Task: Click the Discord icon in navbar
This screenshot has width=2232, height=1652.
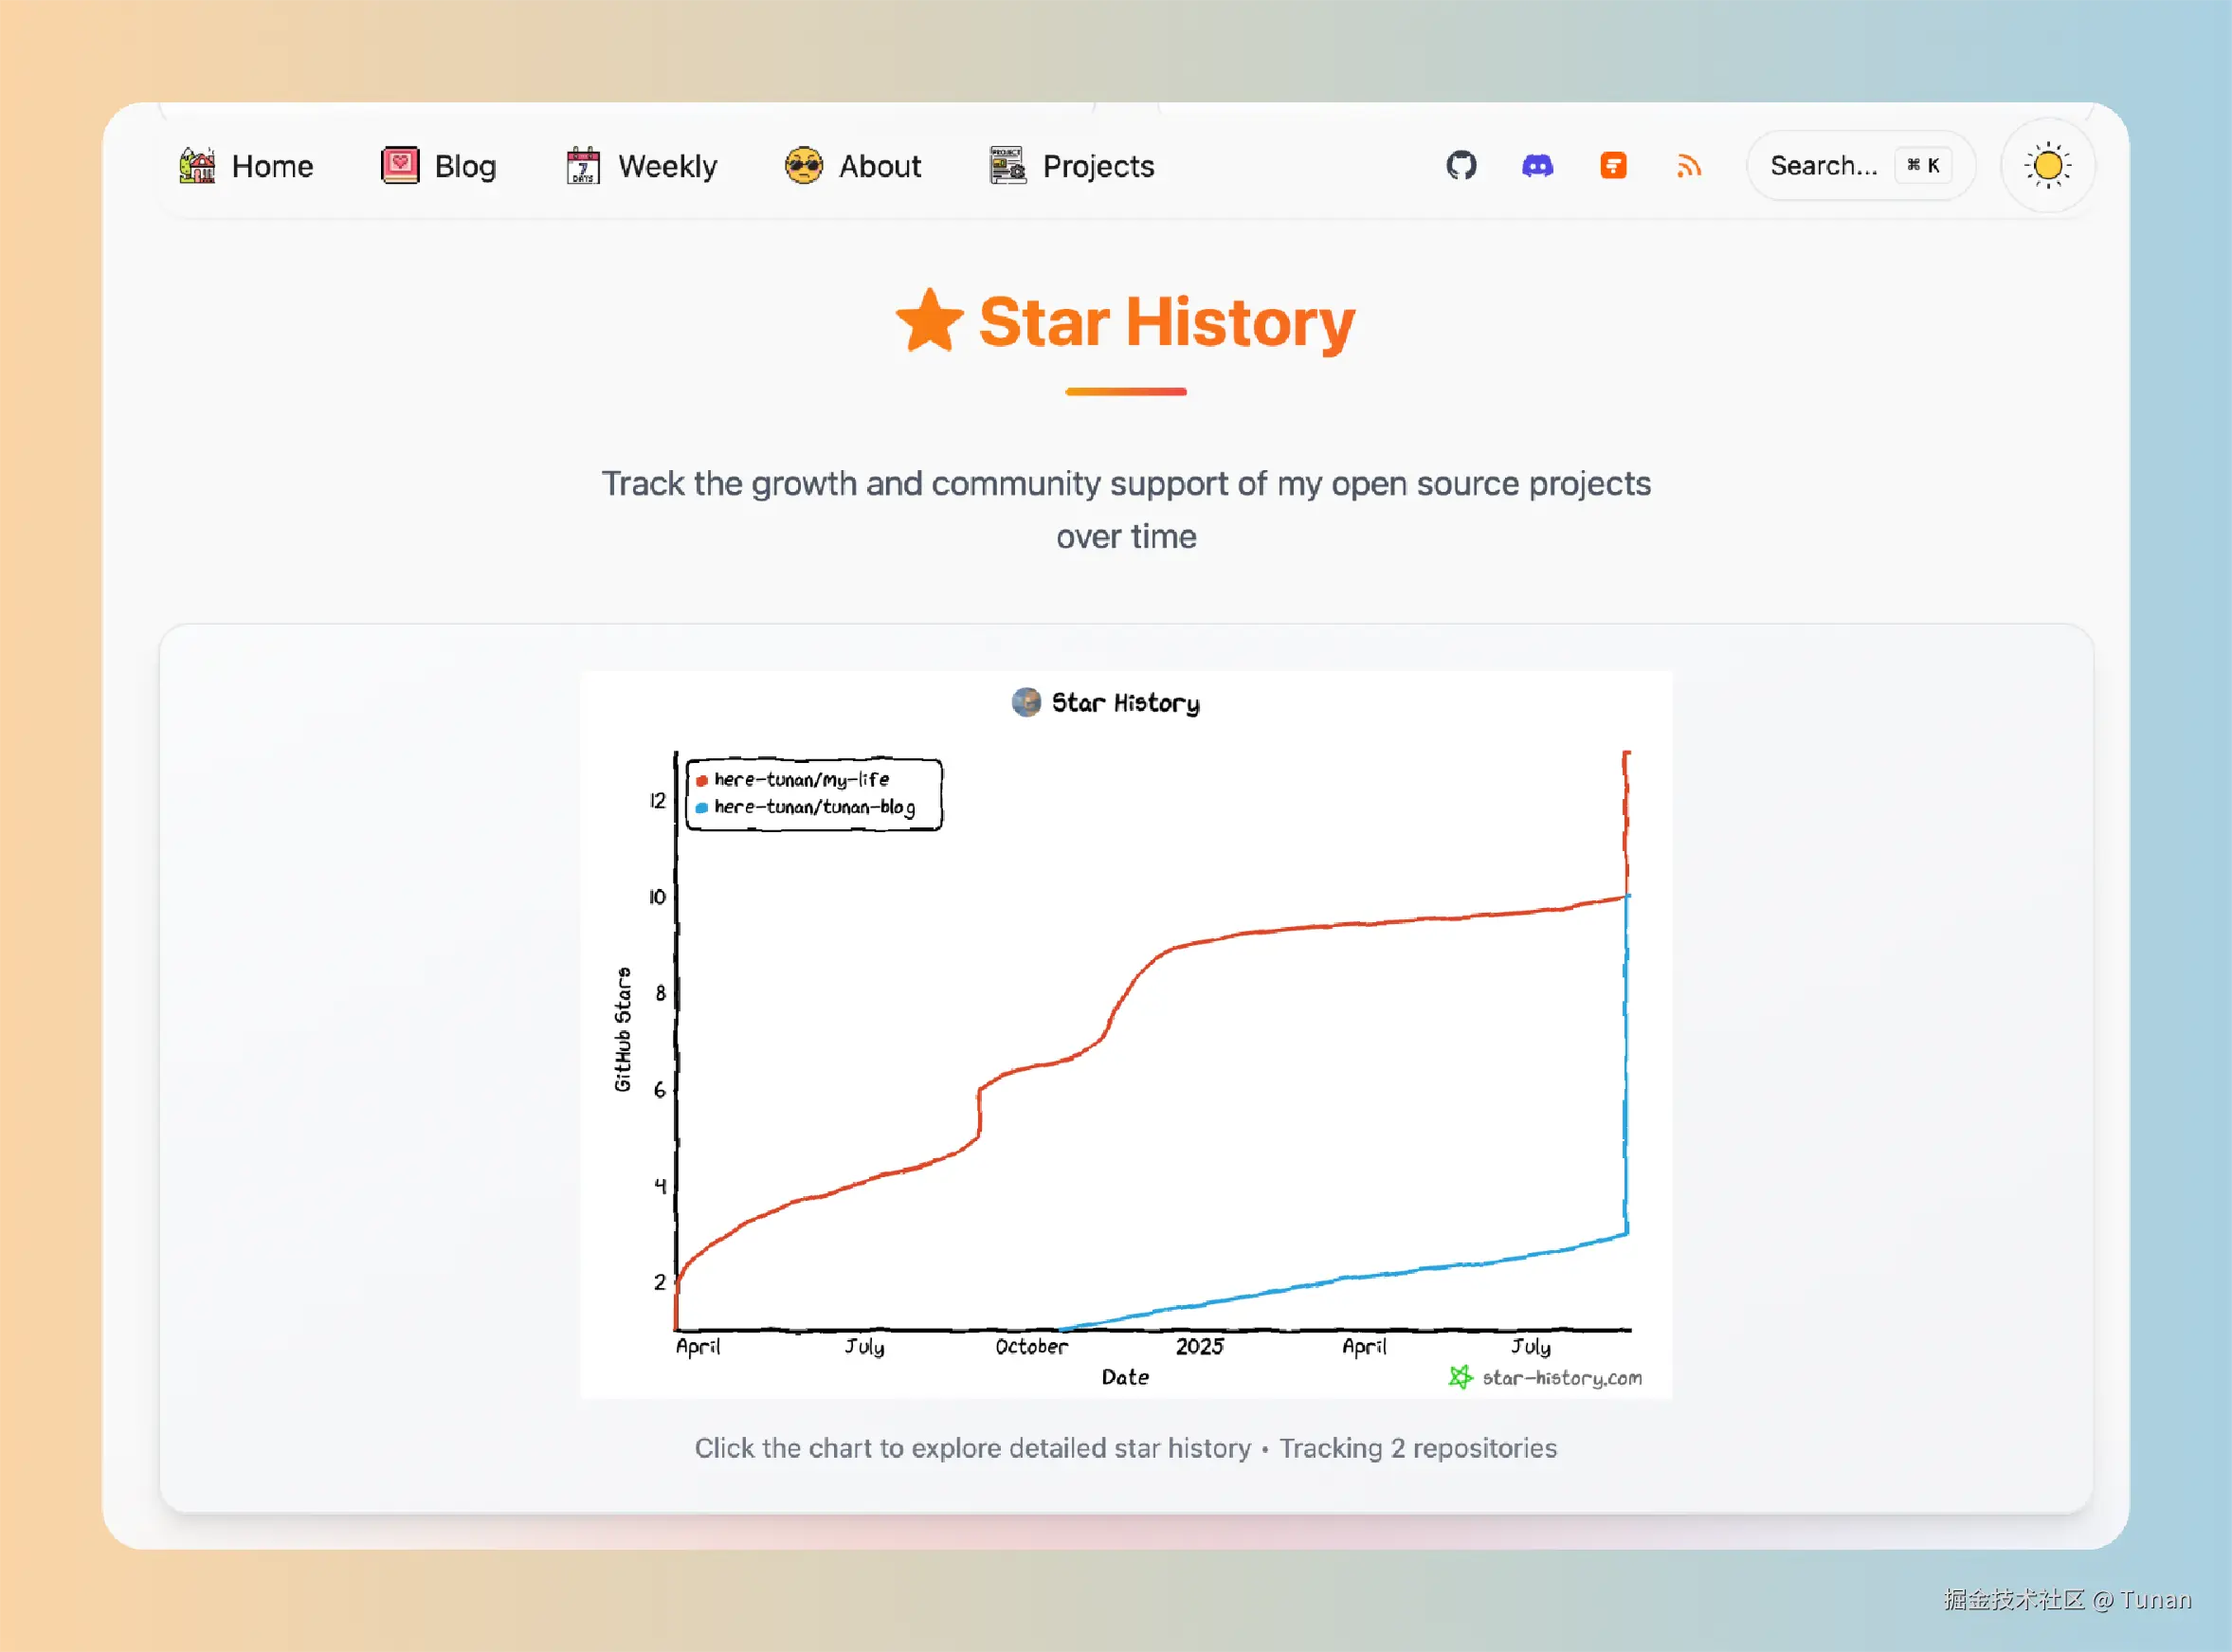Action: click(1537, 165)
